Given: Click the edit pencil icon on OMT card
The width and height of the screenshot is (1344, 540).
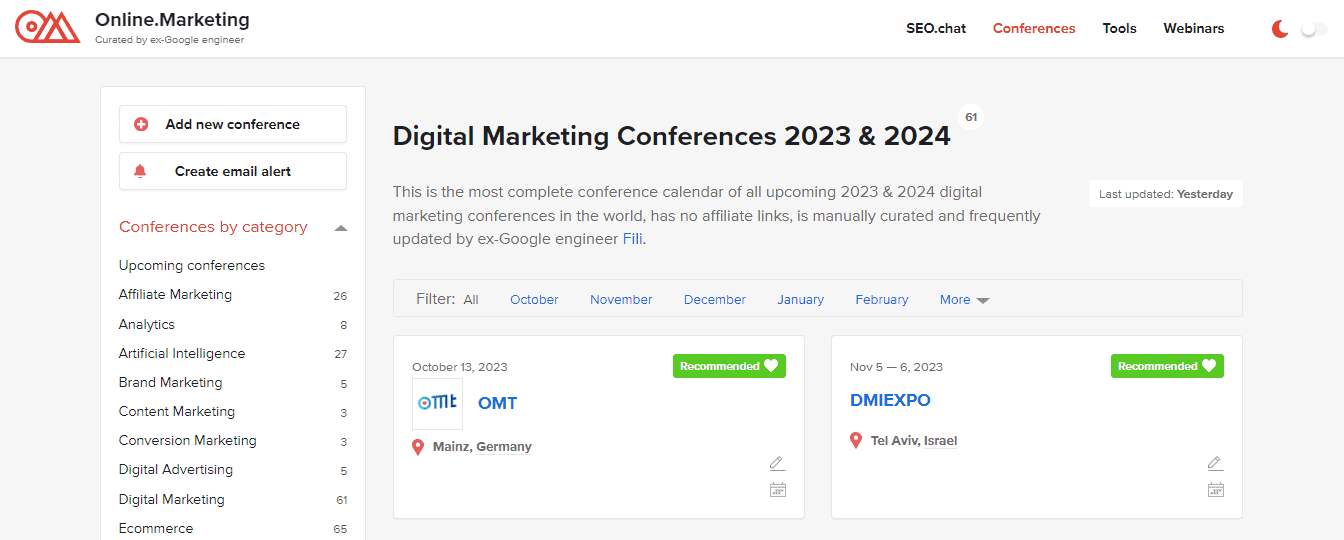Looking at the screenshot, I should coord(777,463).
